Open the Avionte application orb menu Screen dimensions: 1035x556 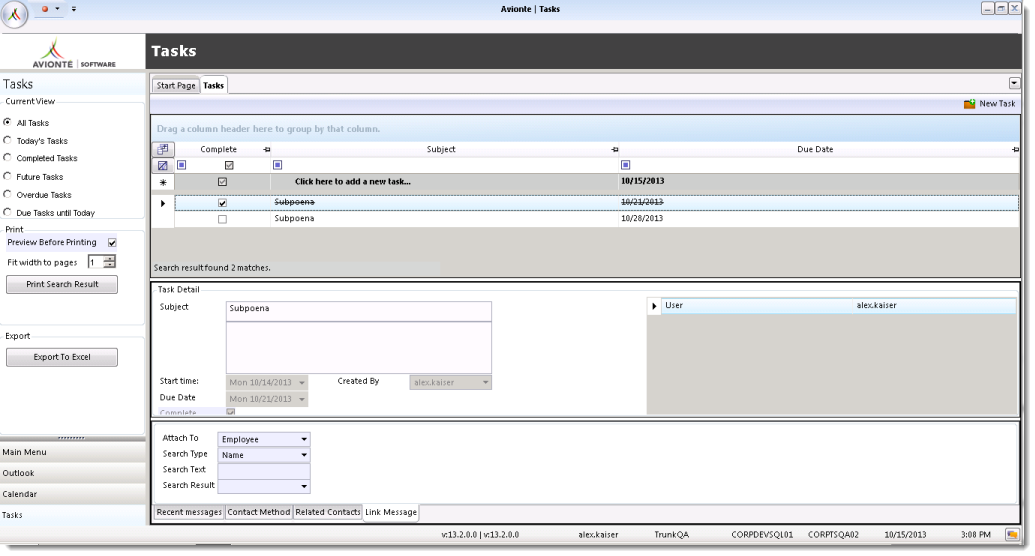point(15,15)
